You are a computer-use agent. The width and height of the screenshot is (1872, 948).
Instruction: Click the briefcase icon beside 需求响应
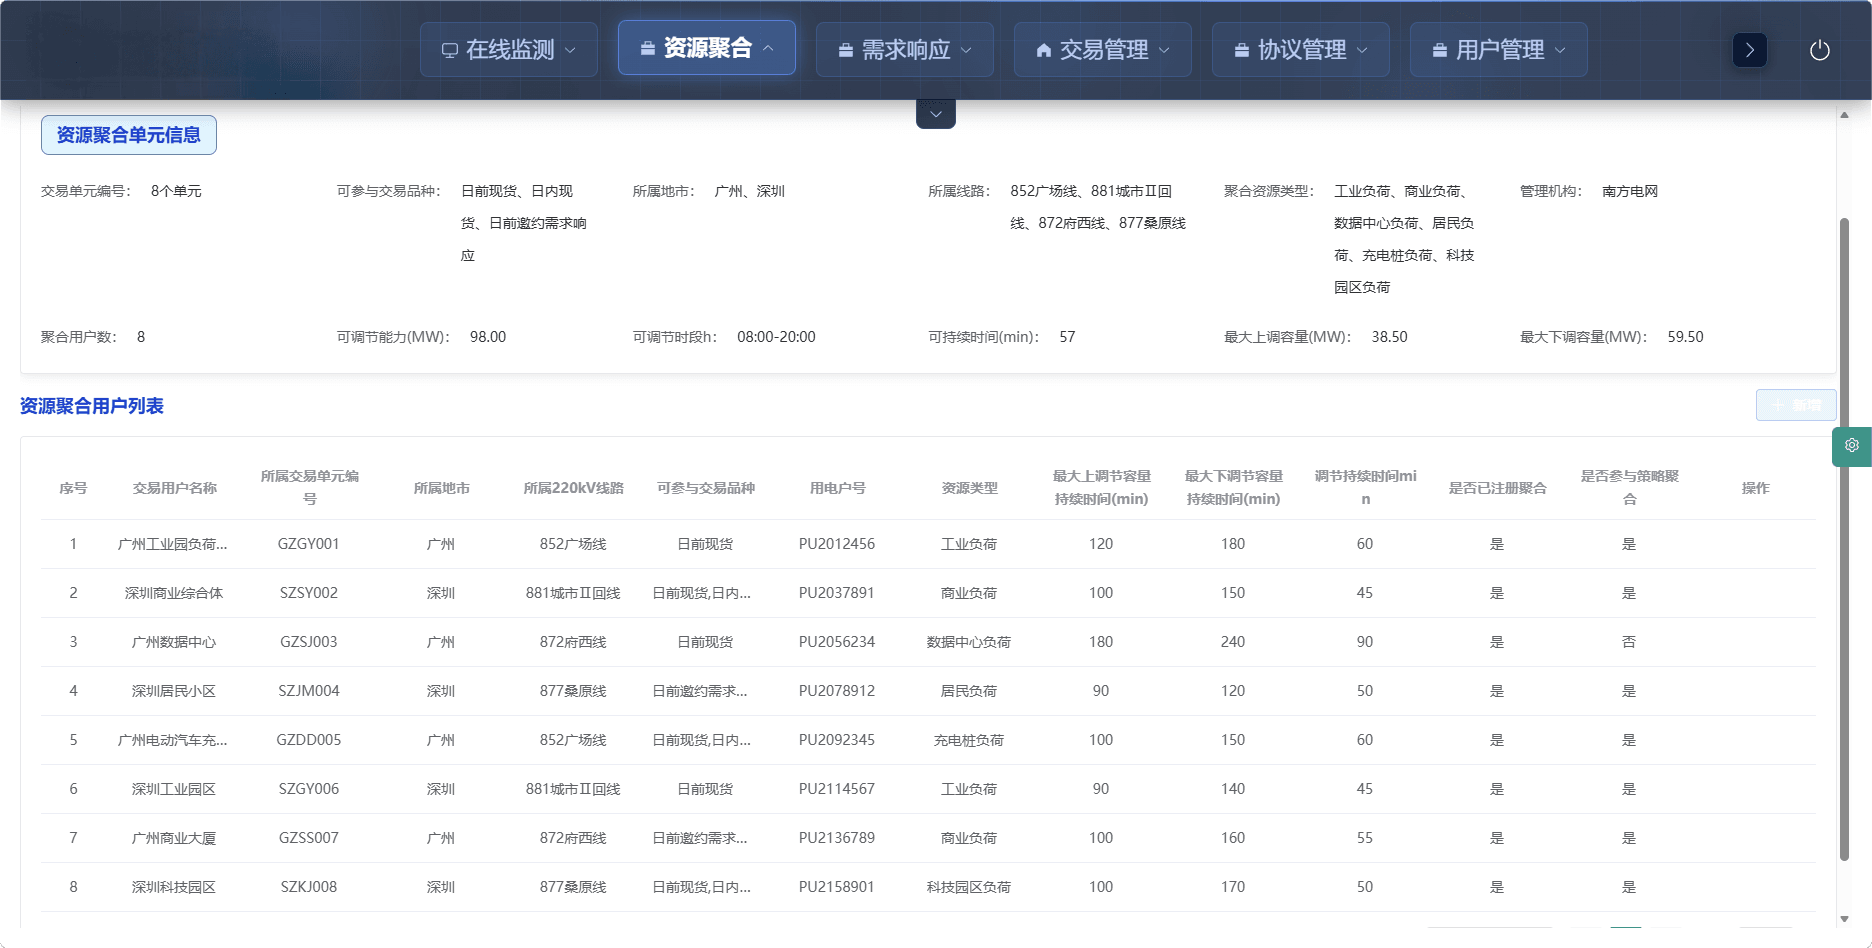[x=845, y=50]
